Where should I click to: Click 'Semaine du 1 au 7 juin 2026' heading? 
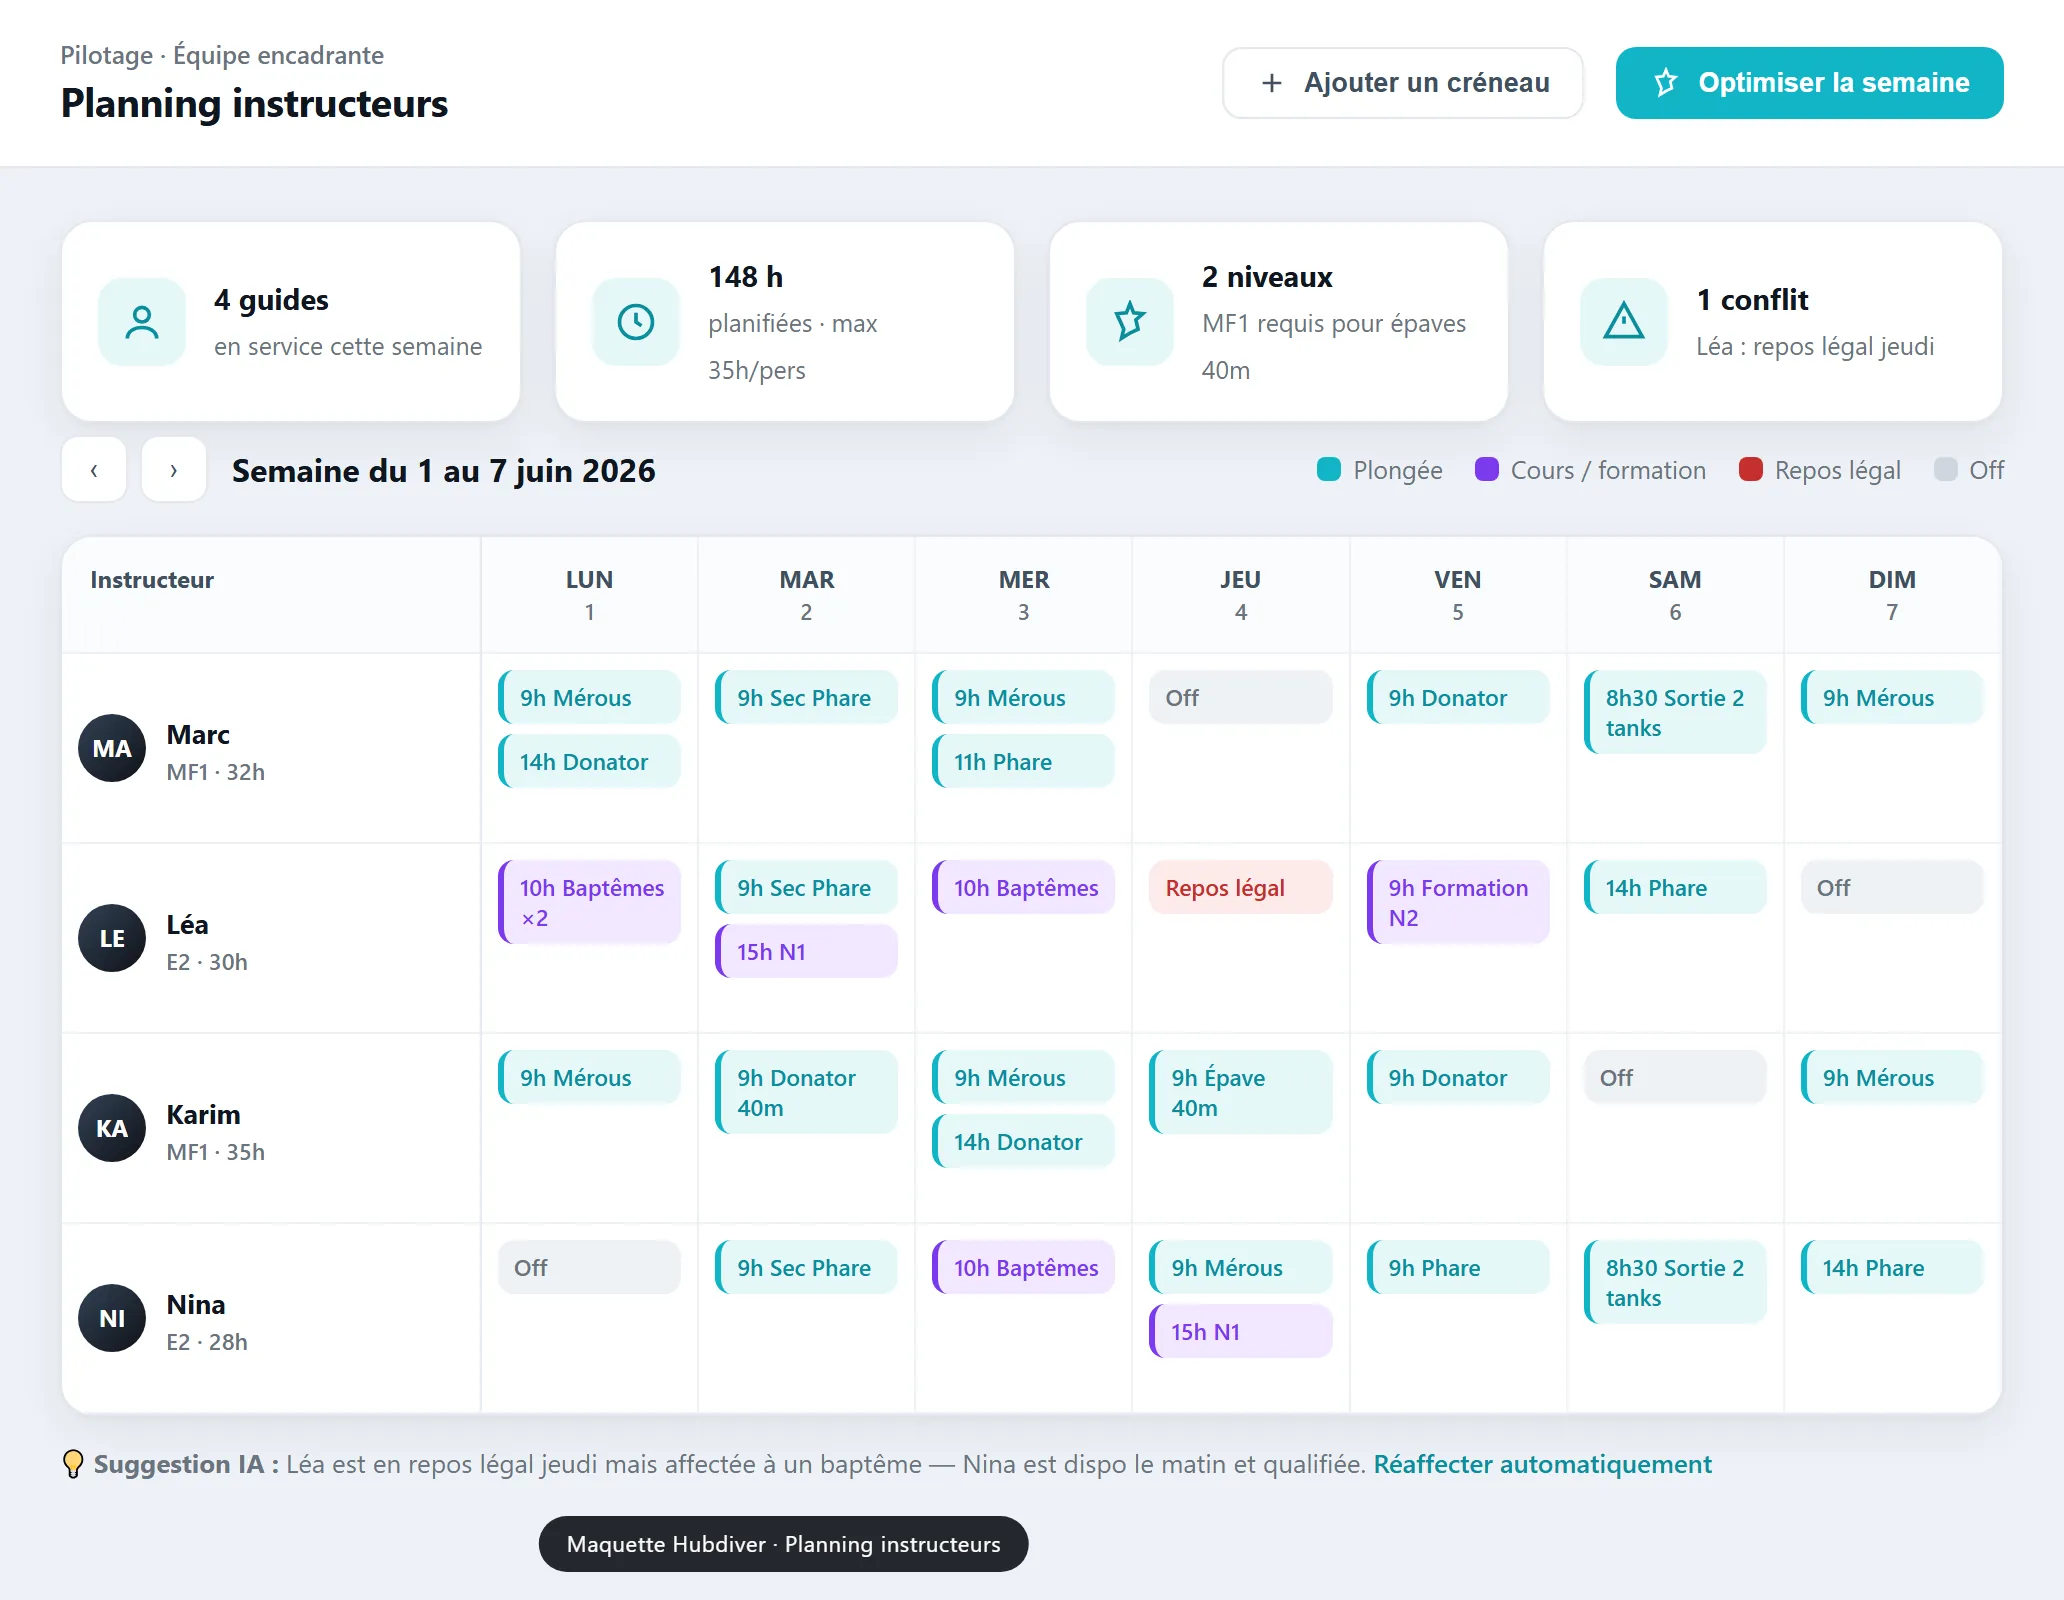coord(444,471)
